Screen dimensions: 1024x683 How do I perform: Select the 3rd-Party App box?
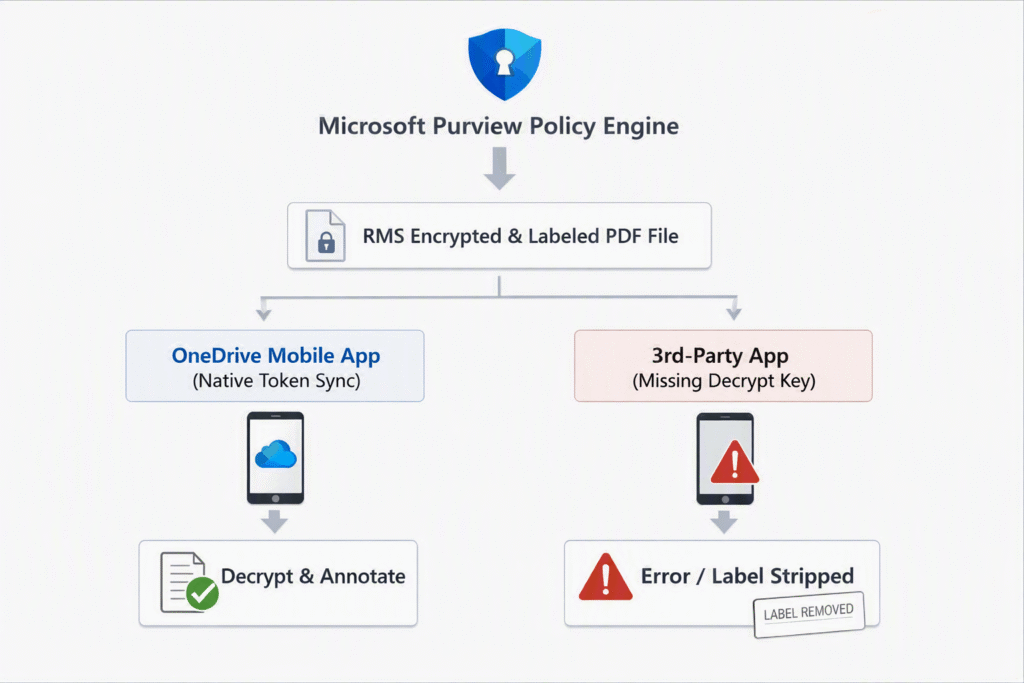click(x=723, y=366)
